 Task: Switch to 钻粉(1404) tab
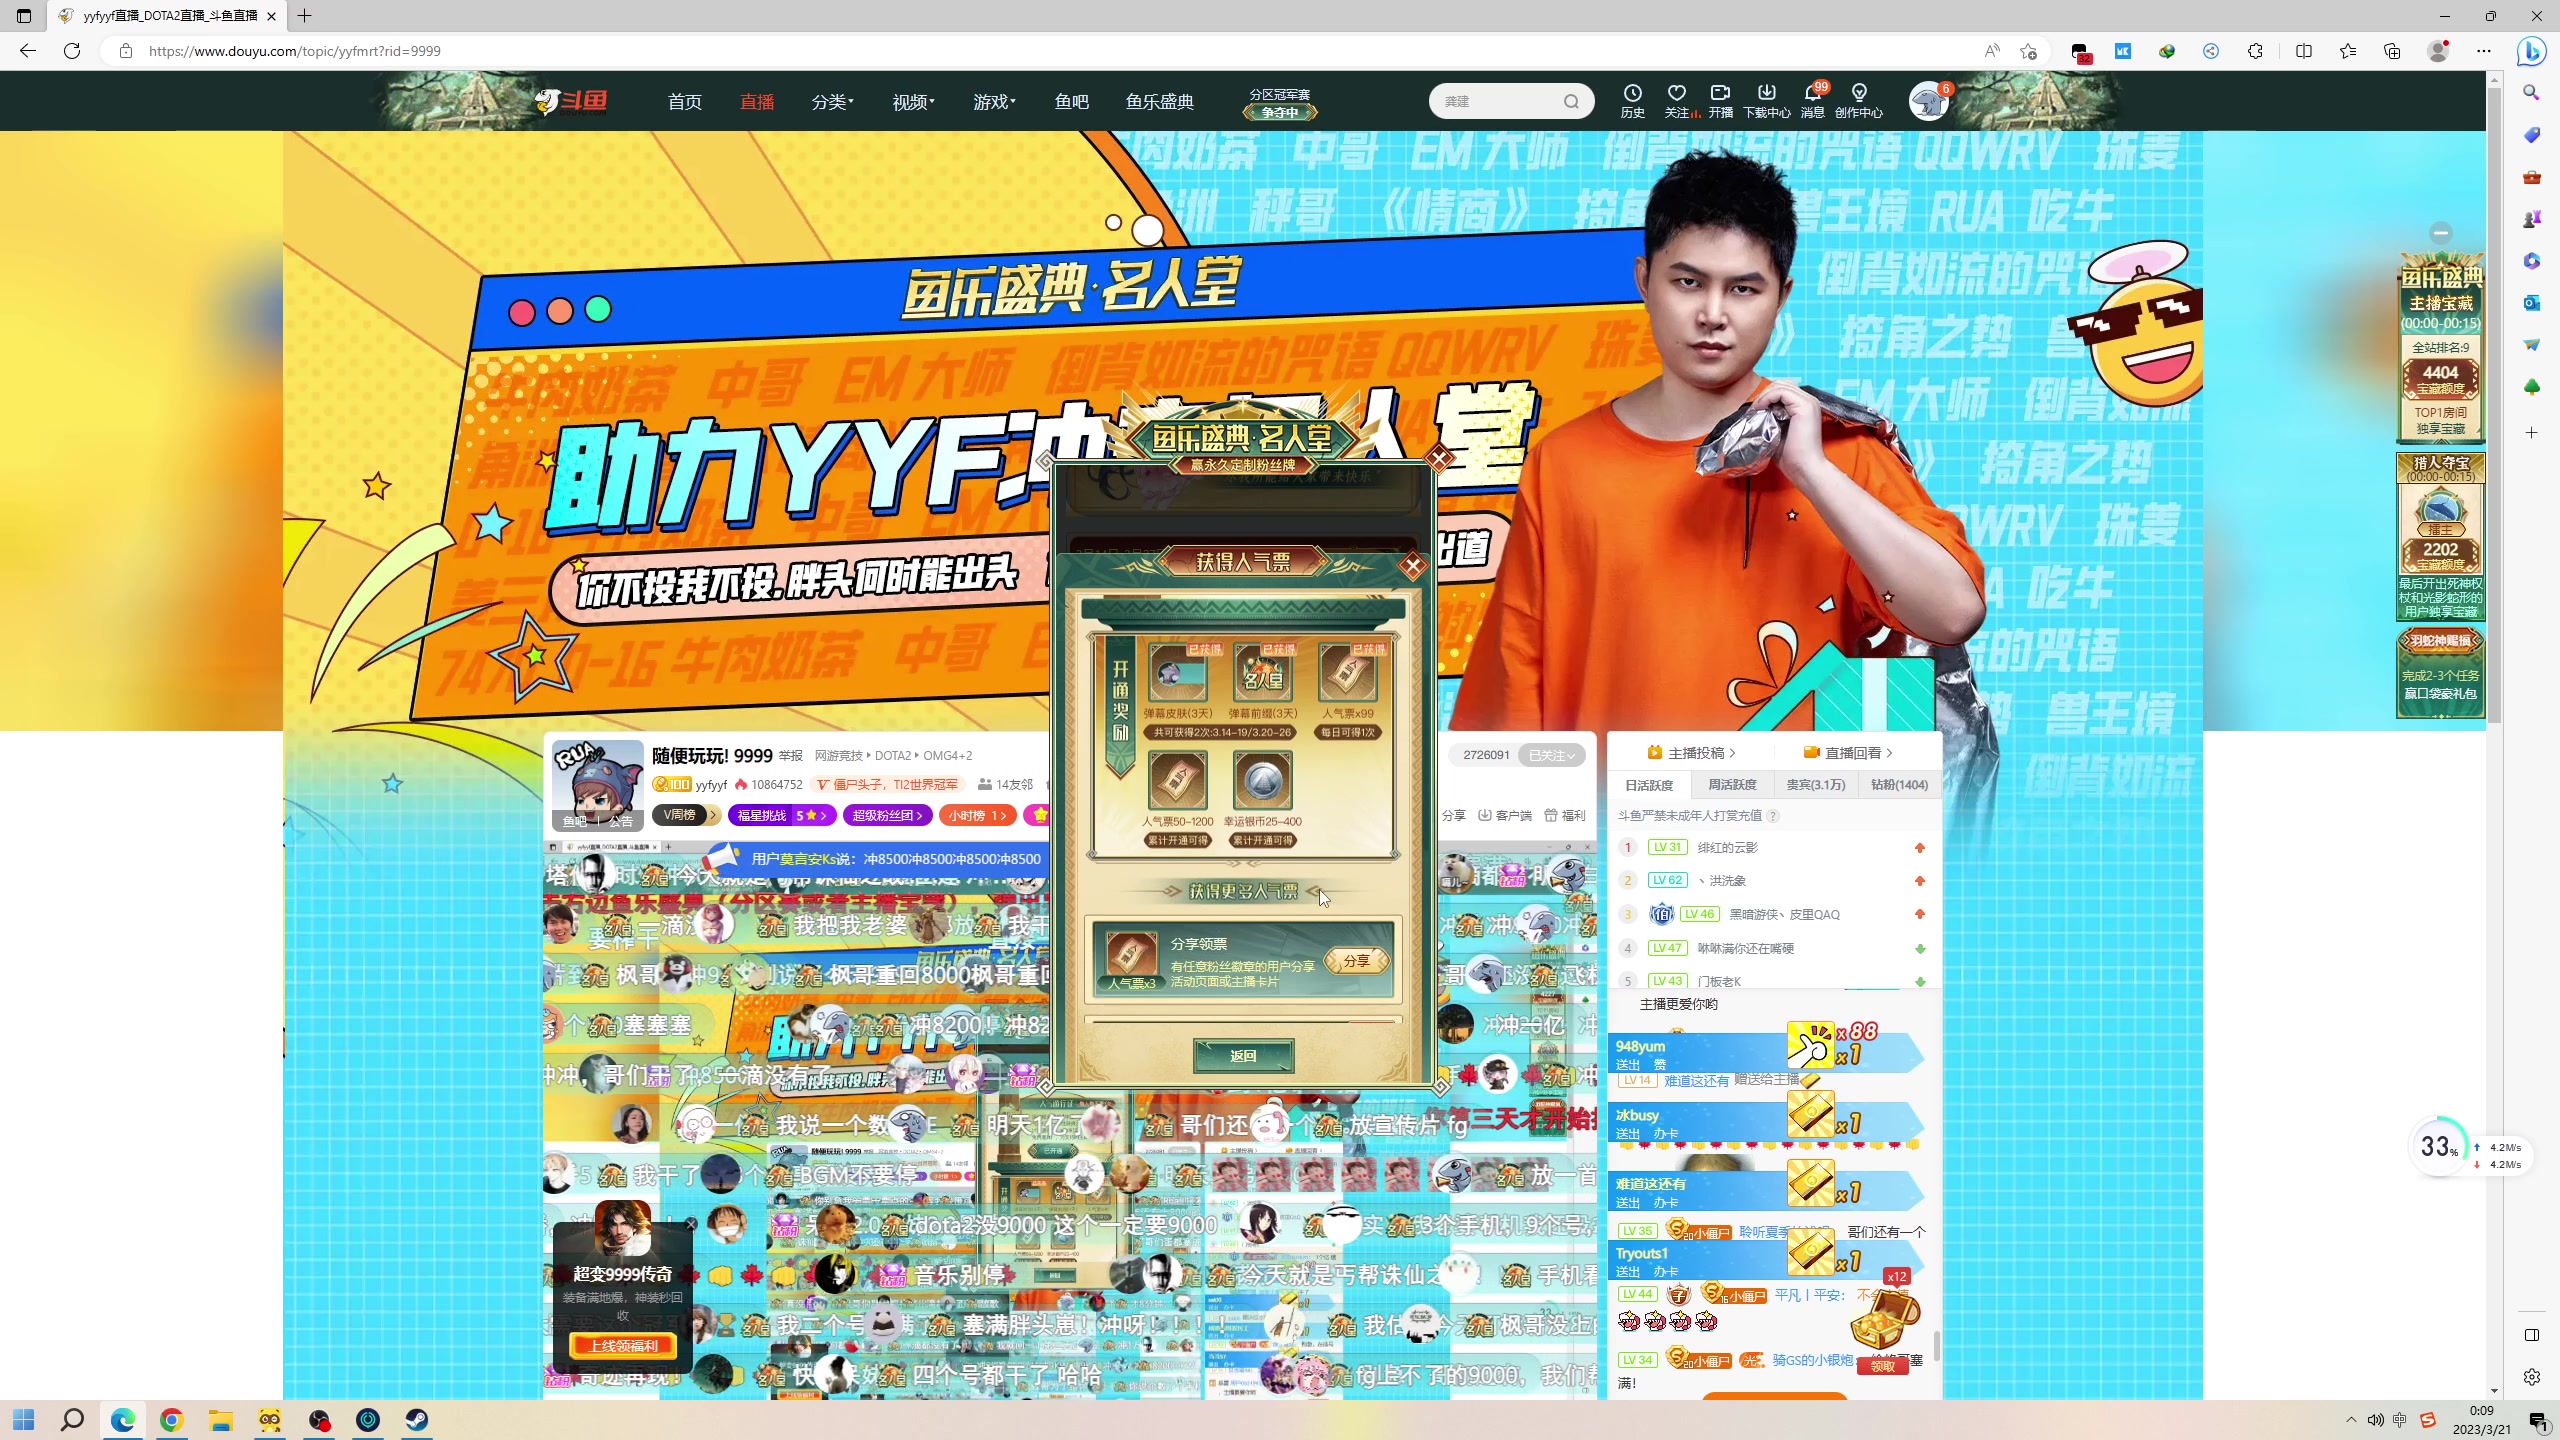point(1899,785)
